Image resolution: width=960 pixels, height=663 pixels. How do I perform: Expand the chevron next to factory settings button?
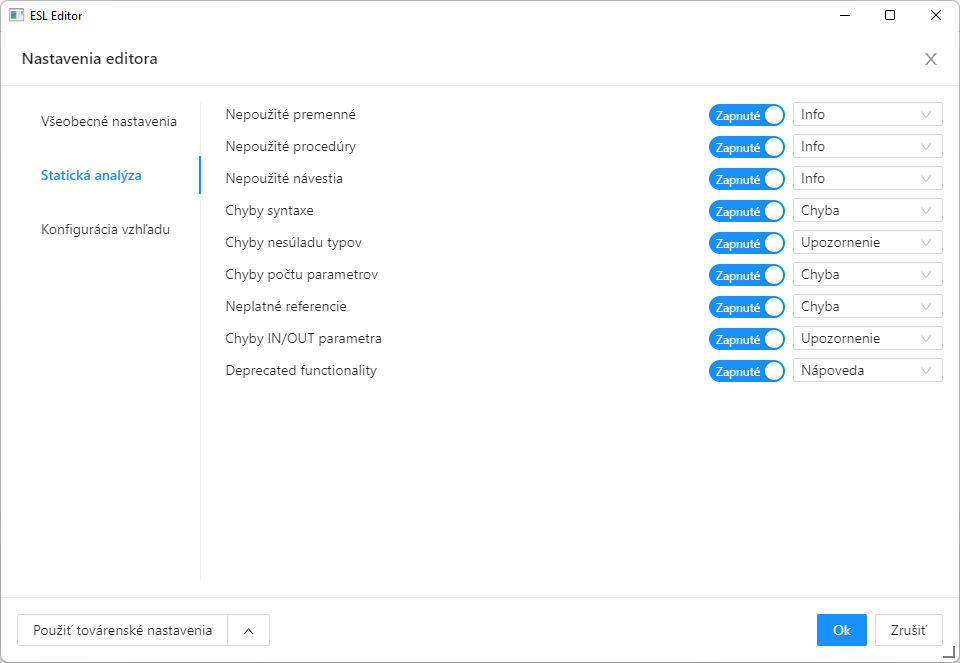[248, 631]
